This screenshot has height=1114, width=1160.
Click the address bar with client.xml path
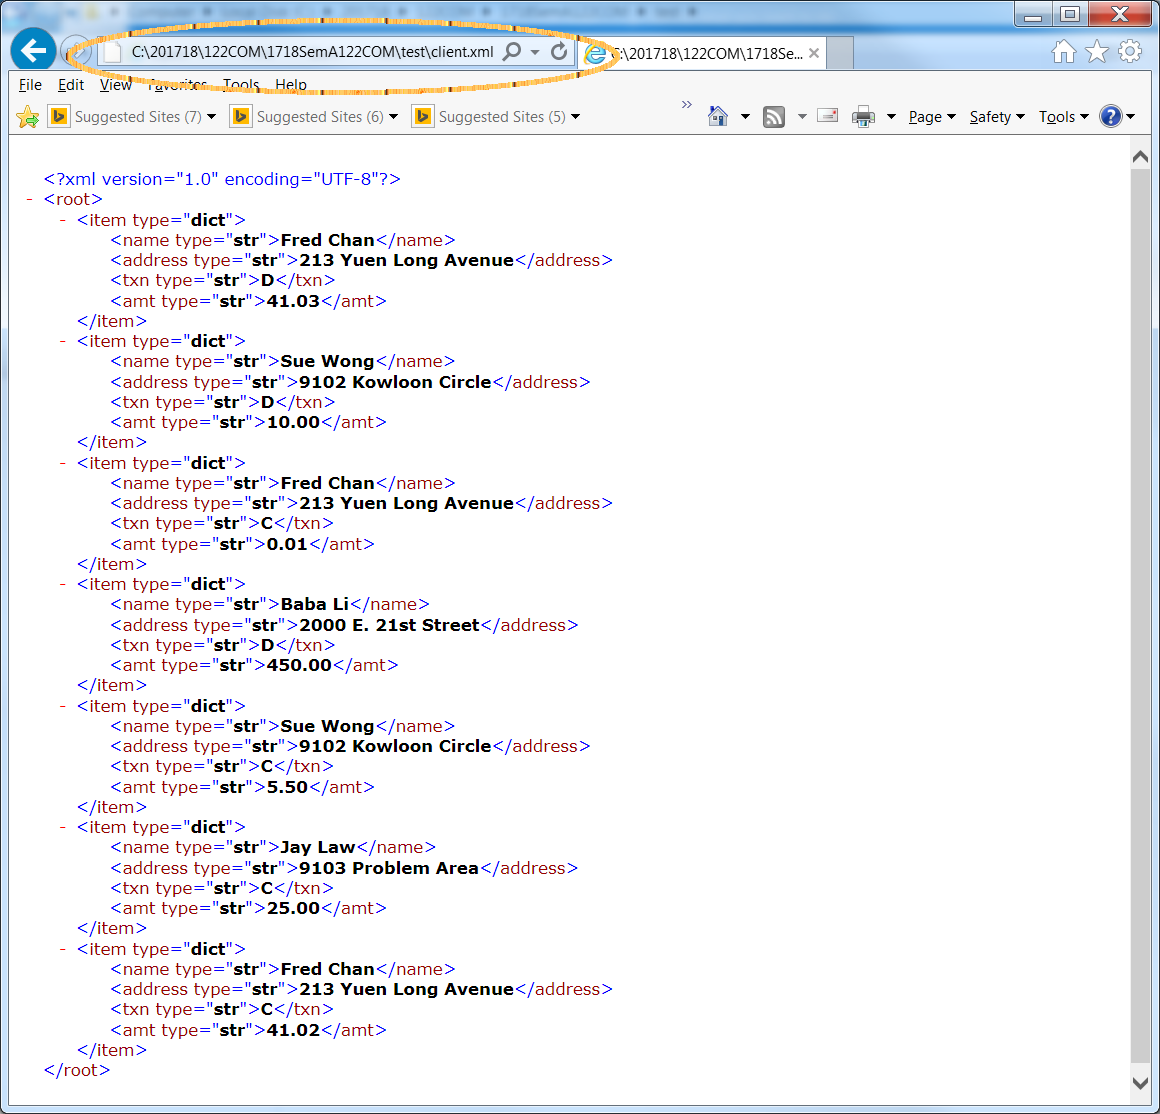312,52
